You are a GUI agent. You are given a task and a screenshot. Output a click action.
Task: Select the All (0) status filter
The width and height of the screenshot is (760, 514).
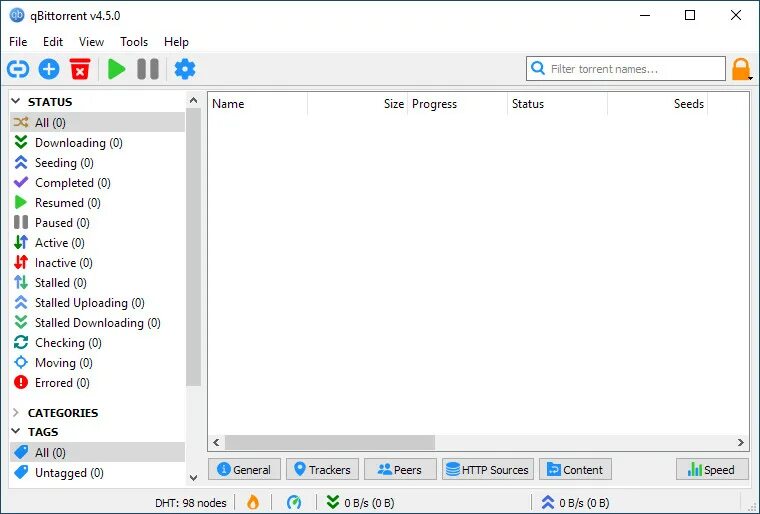[97, 122]
